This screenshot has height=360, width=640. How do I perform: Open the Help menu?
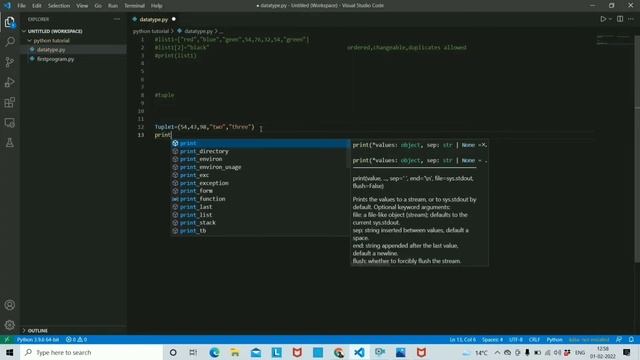[x=156, y=6]
